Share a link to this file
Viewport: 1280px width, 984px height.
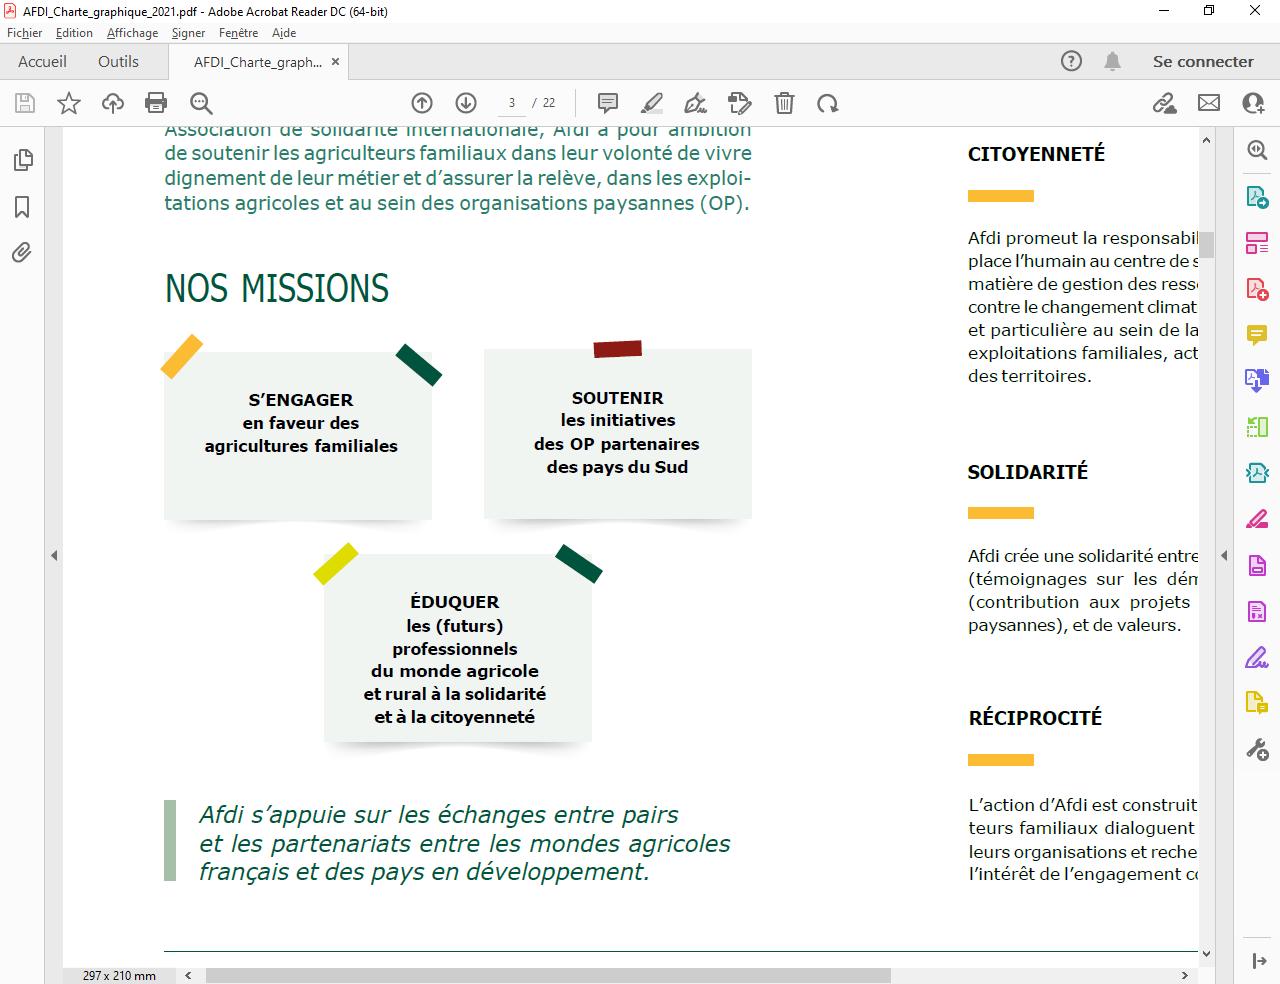click(1164, 103)
